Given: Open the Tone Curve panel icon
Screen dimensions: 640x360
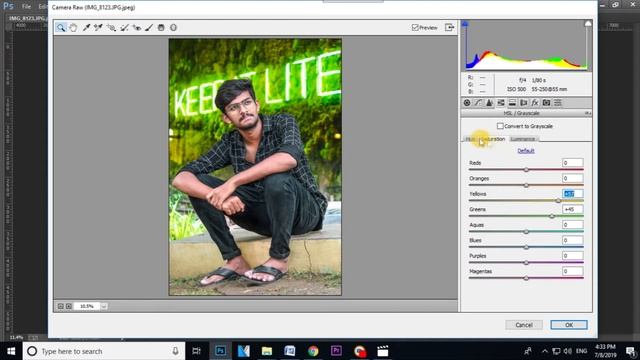Looking at the screenshot, I should click(x=478, y=103).
